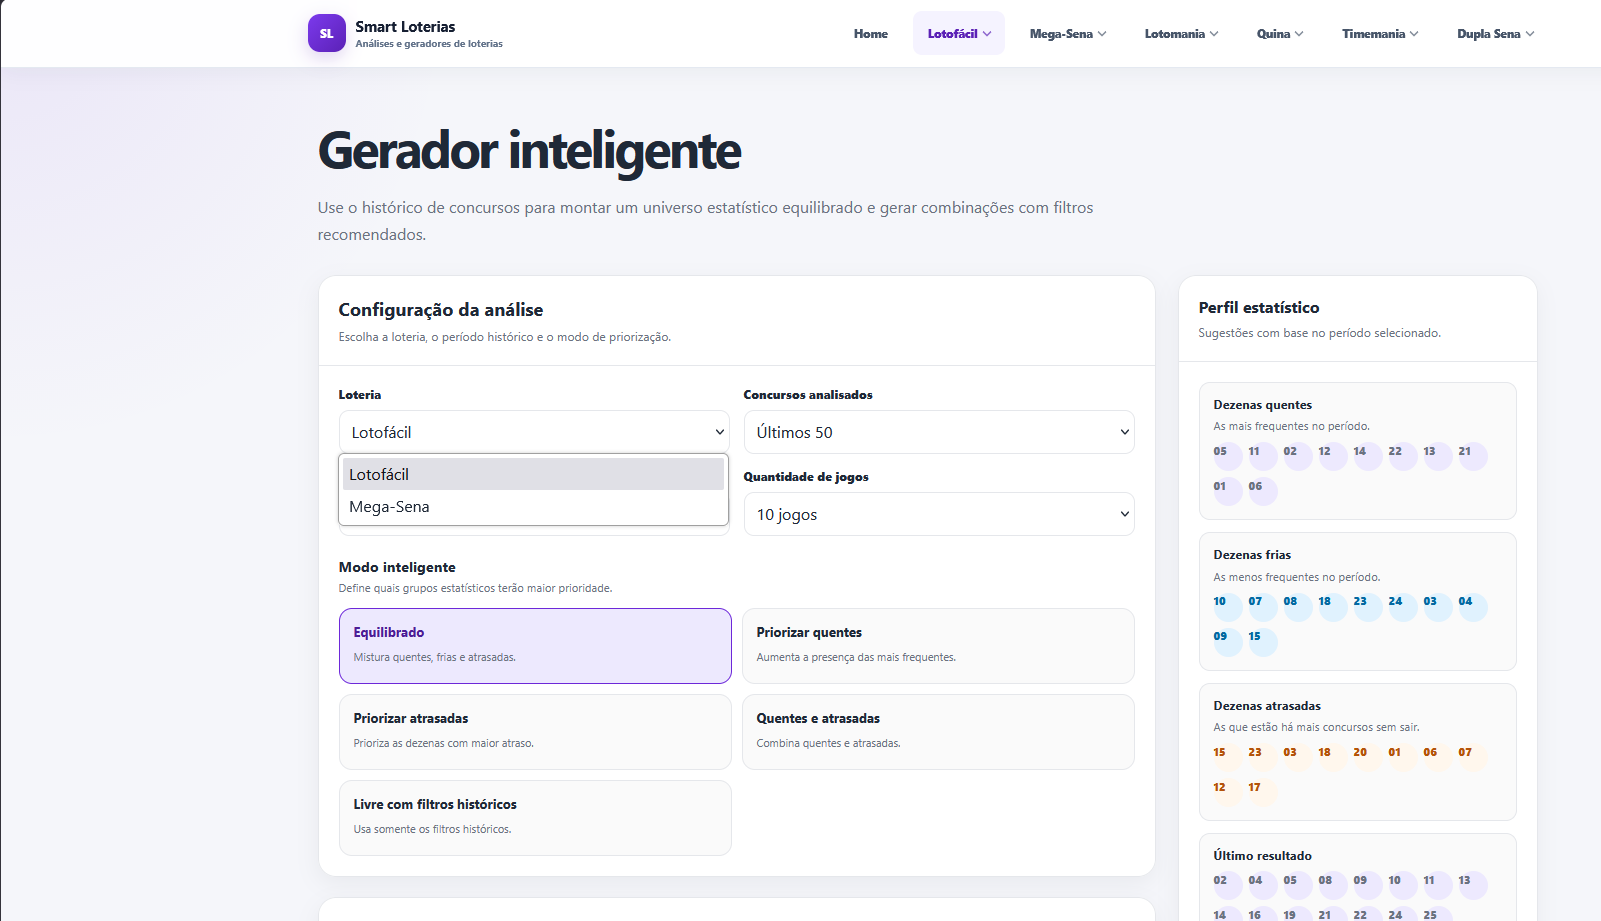Click the Dezenas atrasadas heading

tap(1267, 706)
